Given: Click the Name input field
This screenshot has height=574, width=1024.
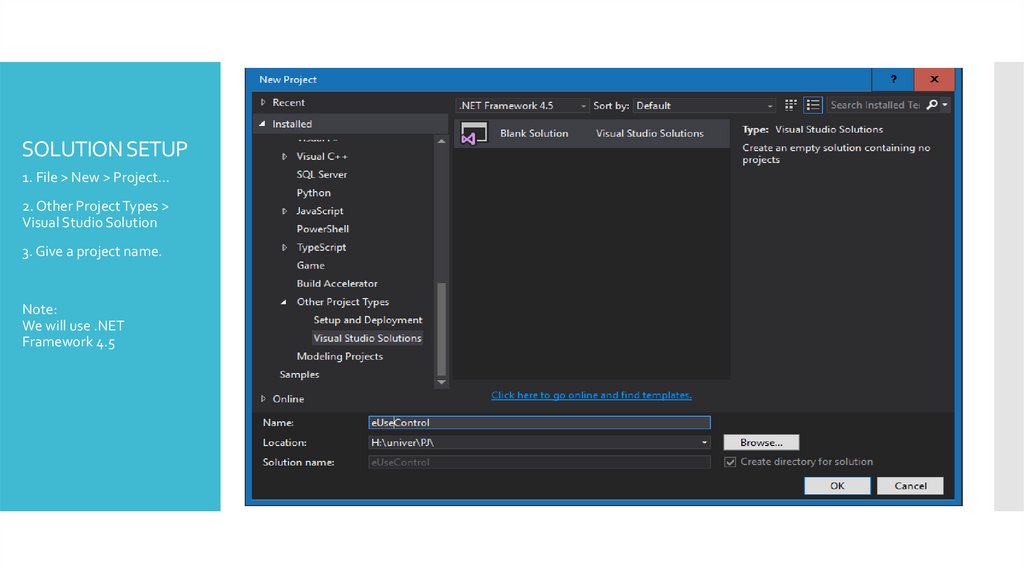Looking at the screenshot, I should tap(539, 423).
